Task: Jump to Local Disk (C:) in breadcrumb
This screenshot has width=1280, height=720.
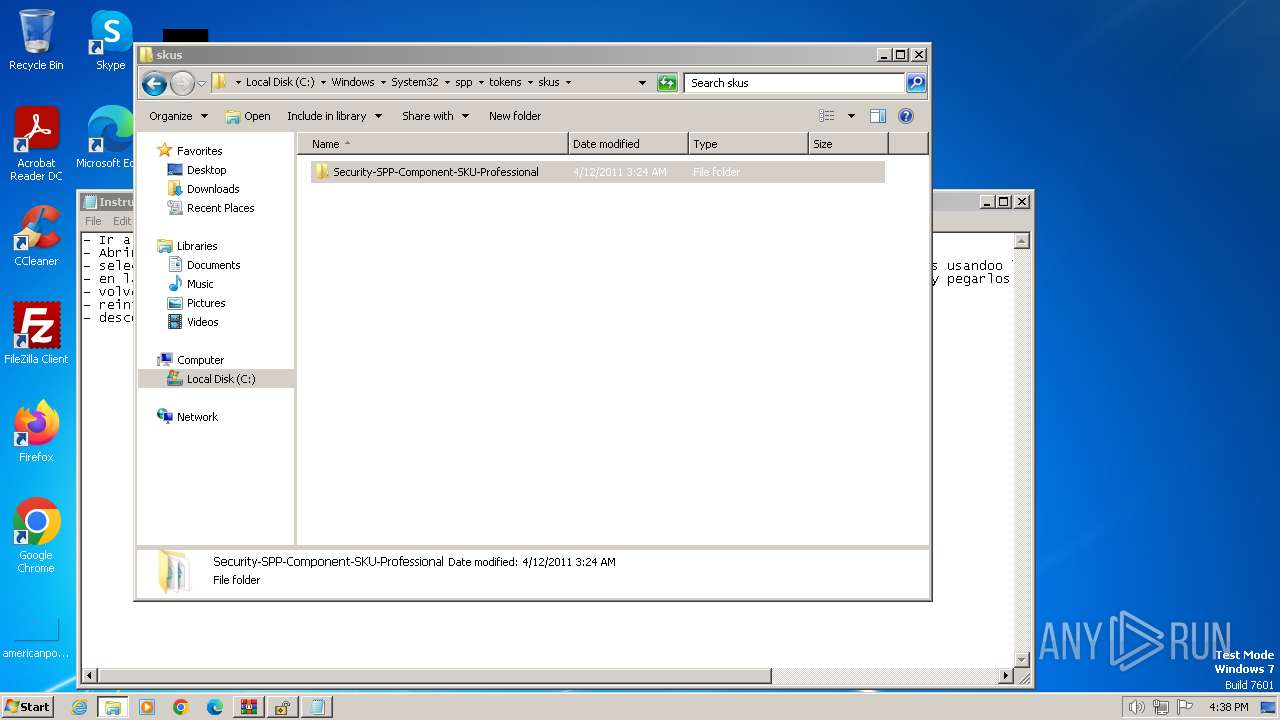Action: (x=279, y=83)
